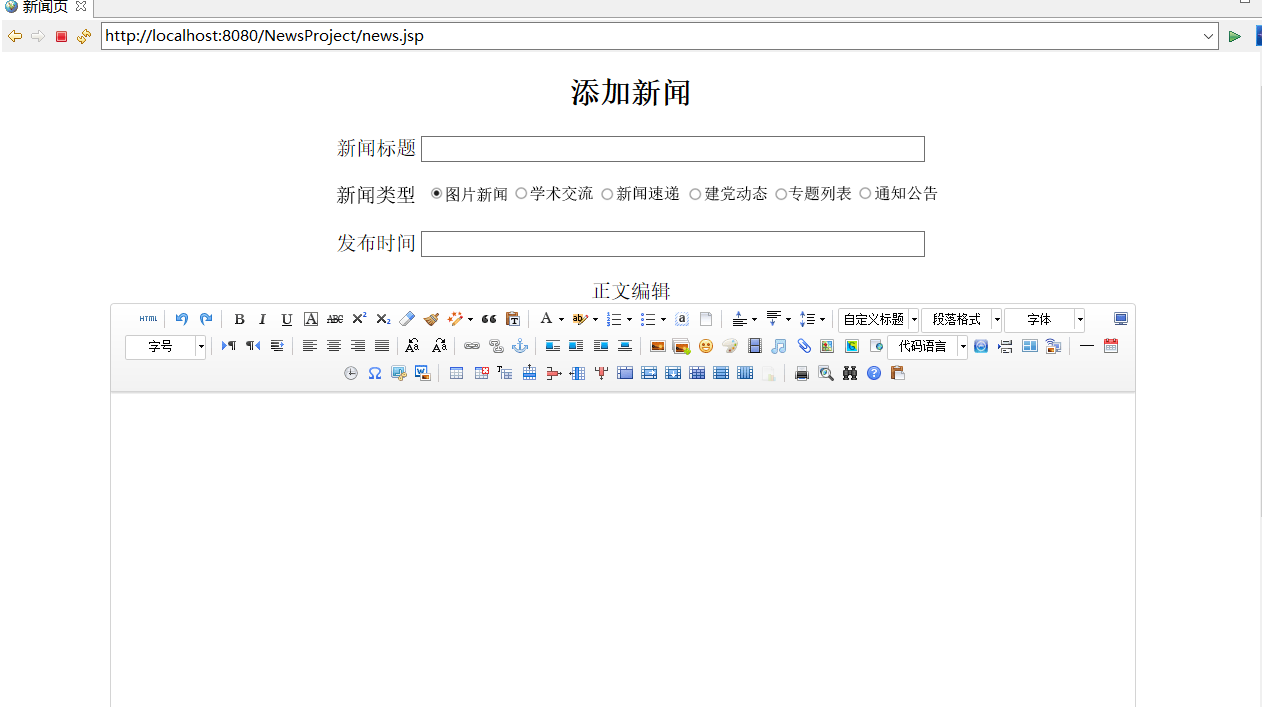1262x707 pixels.
Task: Click the HTML source view icon
Action: pyautogui.click(x=148, y=319)
